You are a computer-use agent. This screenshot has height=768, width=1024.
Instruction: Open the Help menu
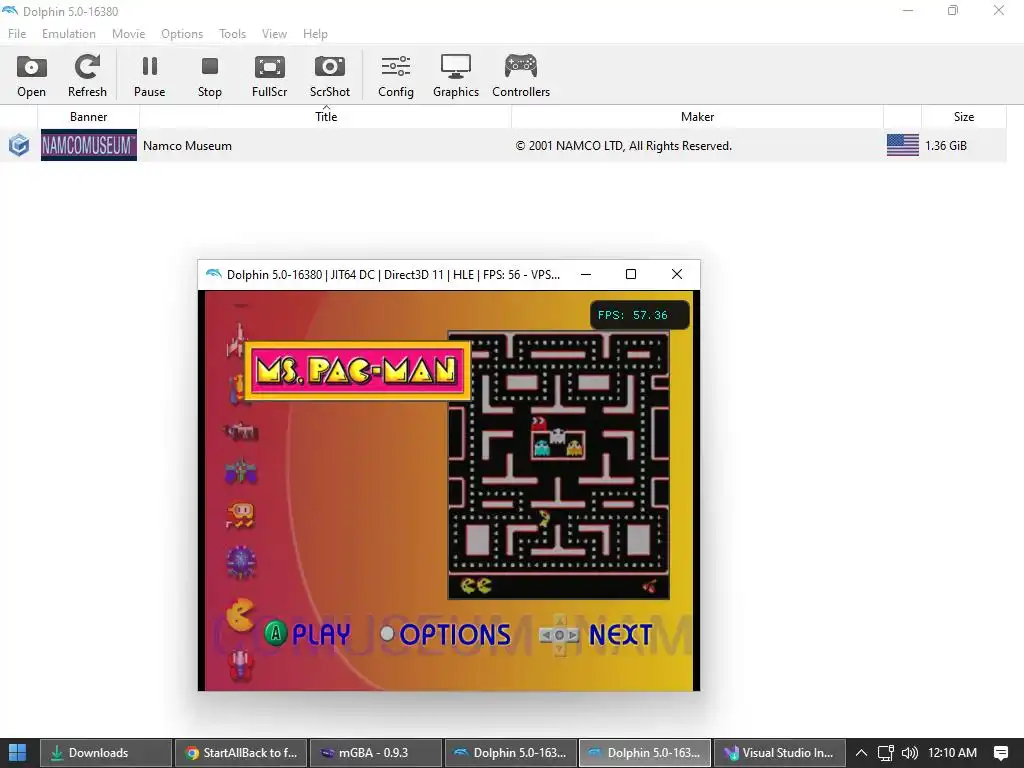[315, 34]
